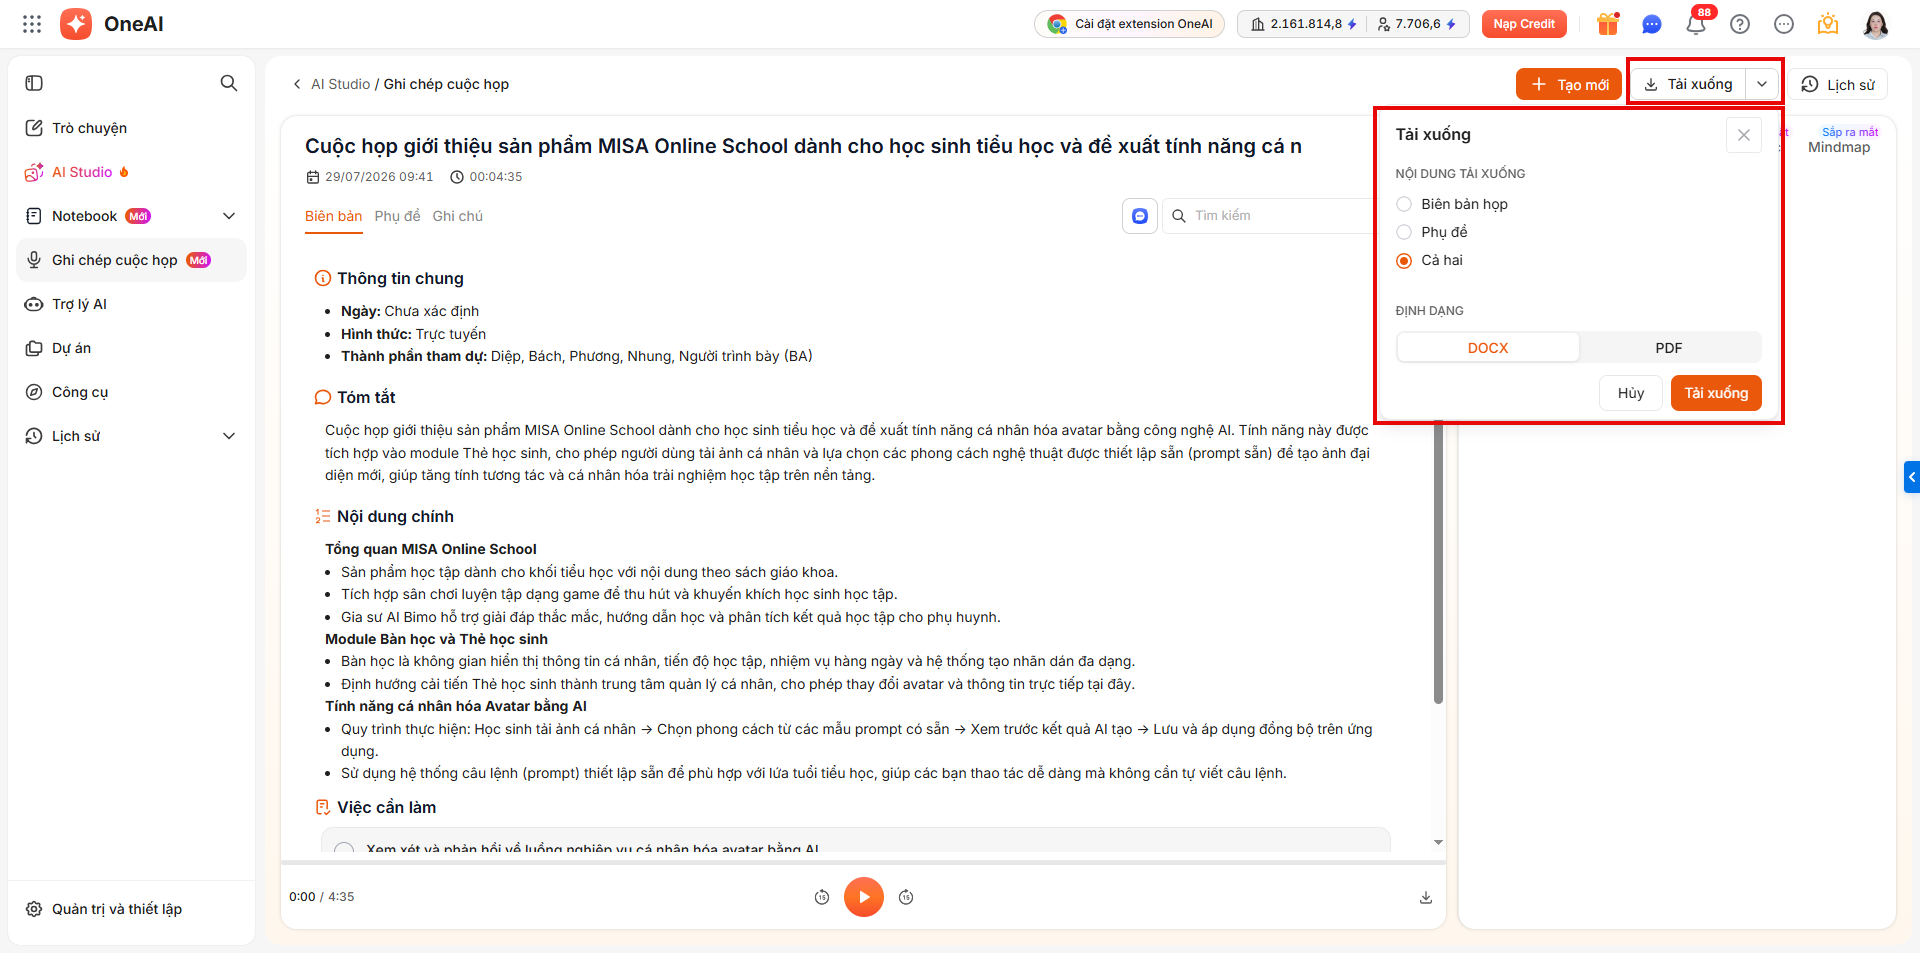This screenshot has width=1920, height=953.
Task: Click Tạo mới button
Action: click(1569, 84)
